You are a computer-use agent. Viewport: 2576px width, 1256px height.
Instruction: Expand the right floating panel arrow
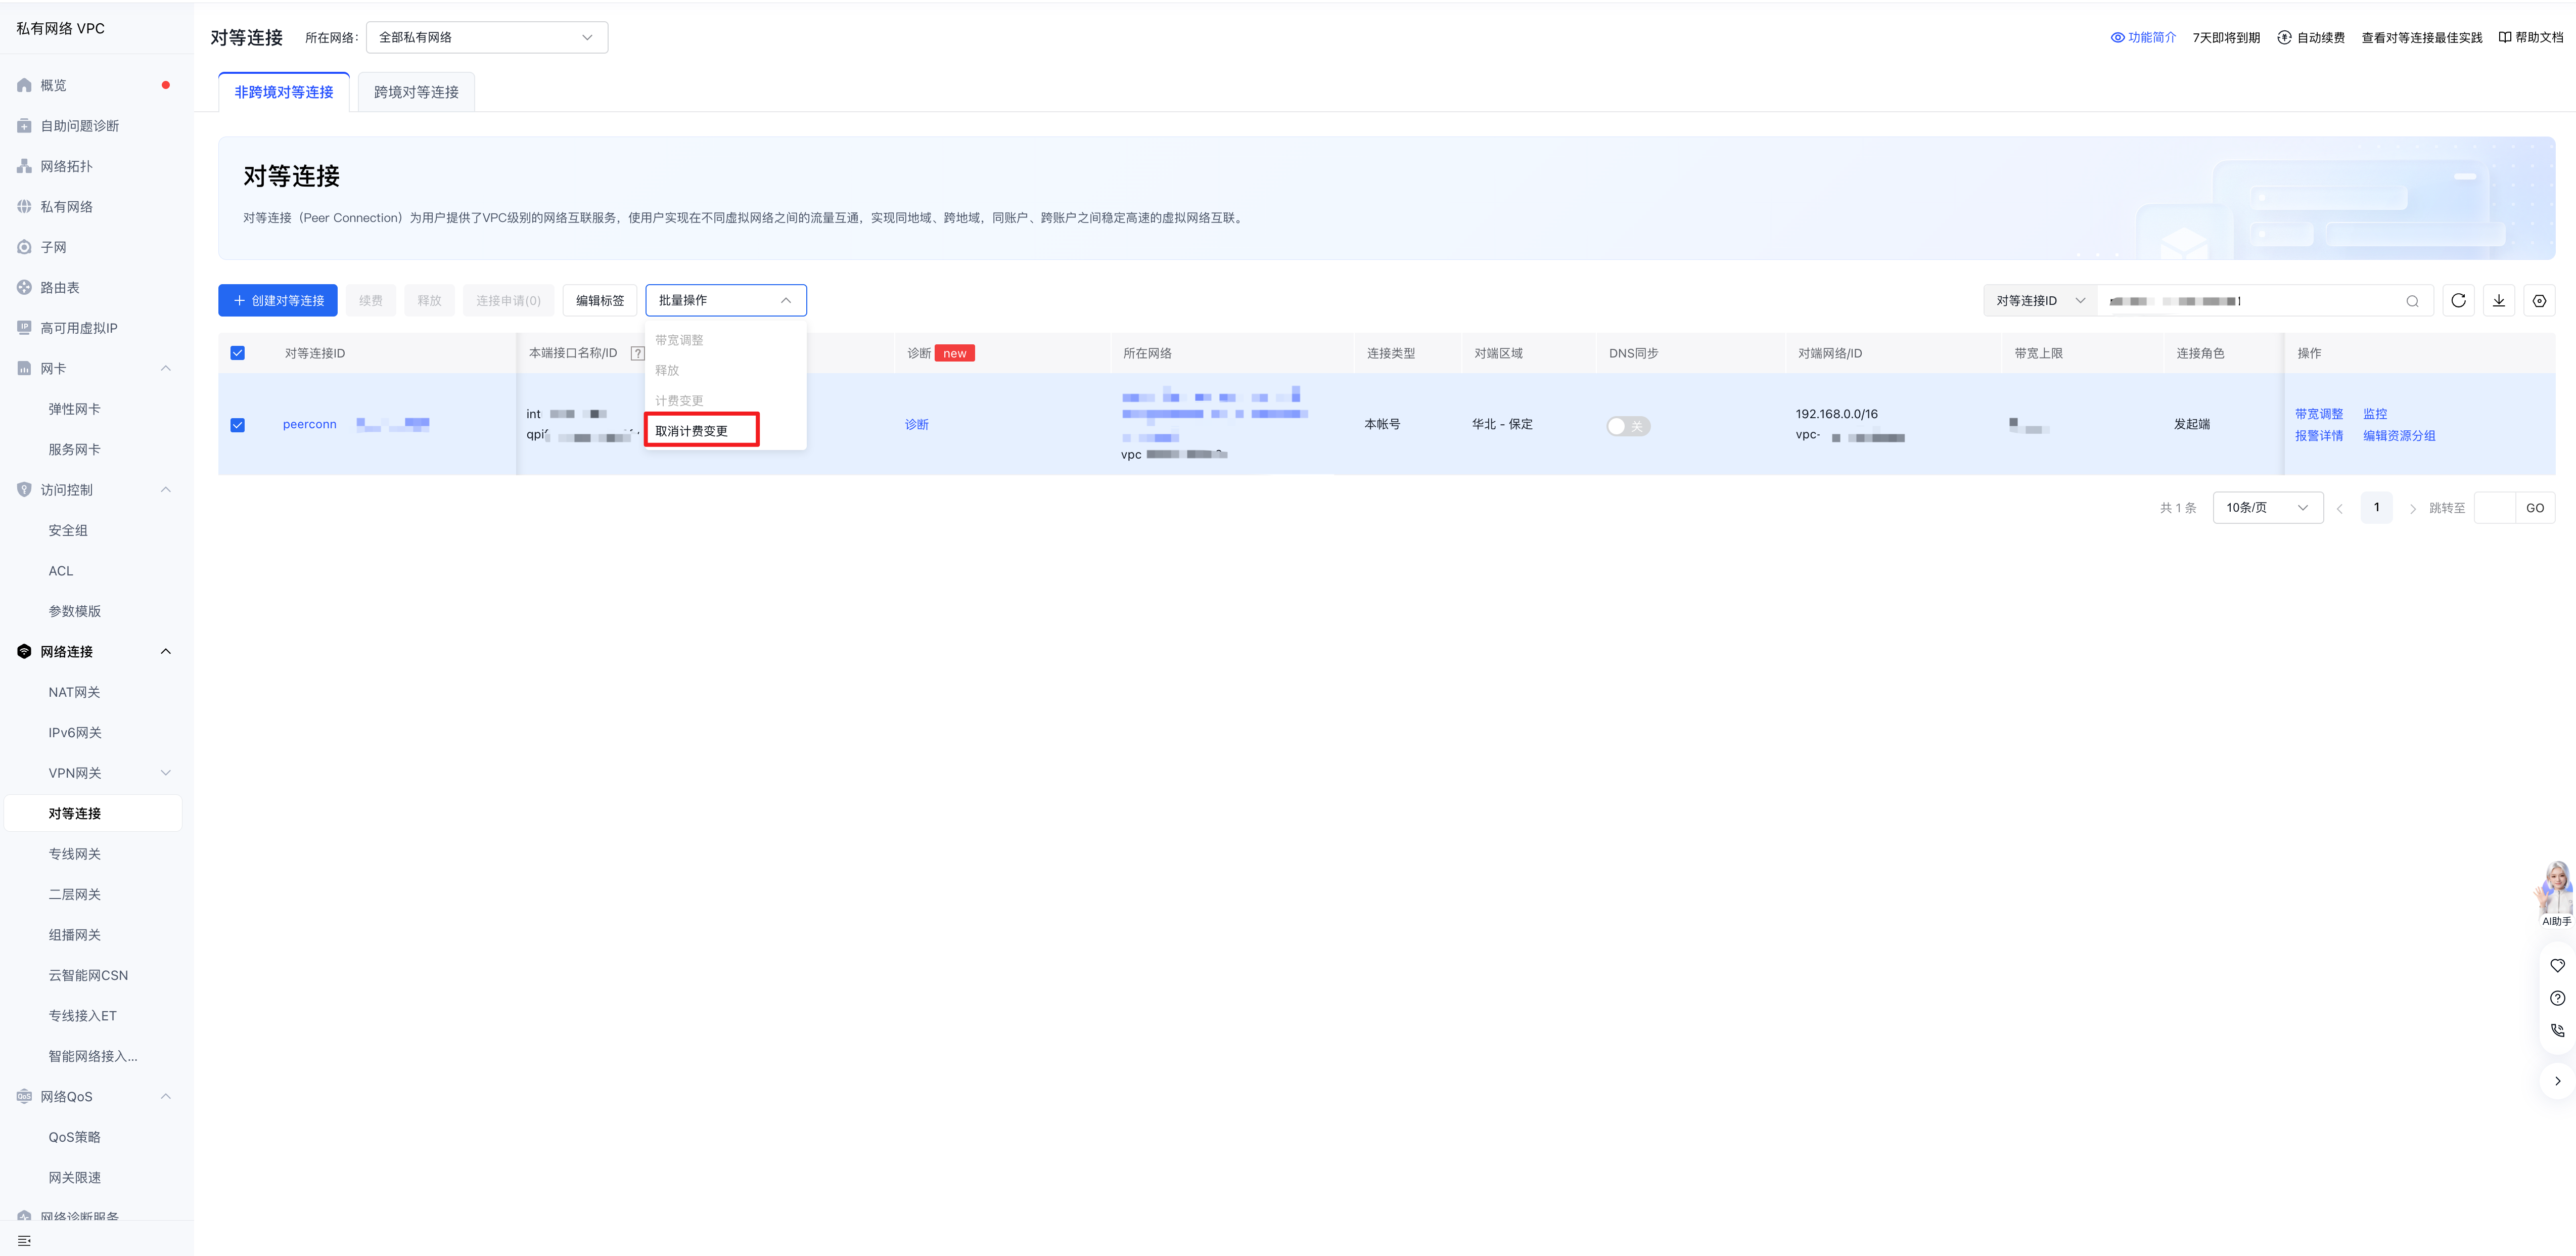[2557, 1081]
